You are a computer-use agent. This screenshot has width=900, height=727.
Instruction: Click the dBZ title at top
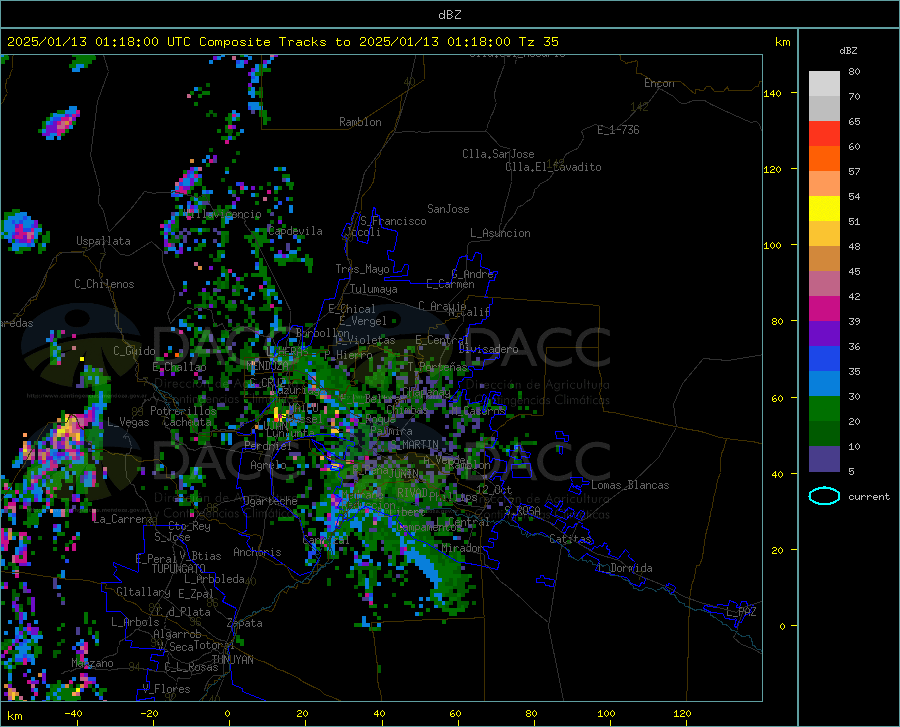tap(449, 15)
